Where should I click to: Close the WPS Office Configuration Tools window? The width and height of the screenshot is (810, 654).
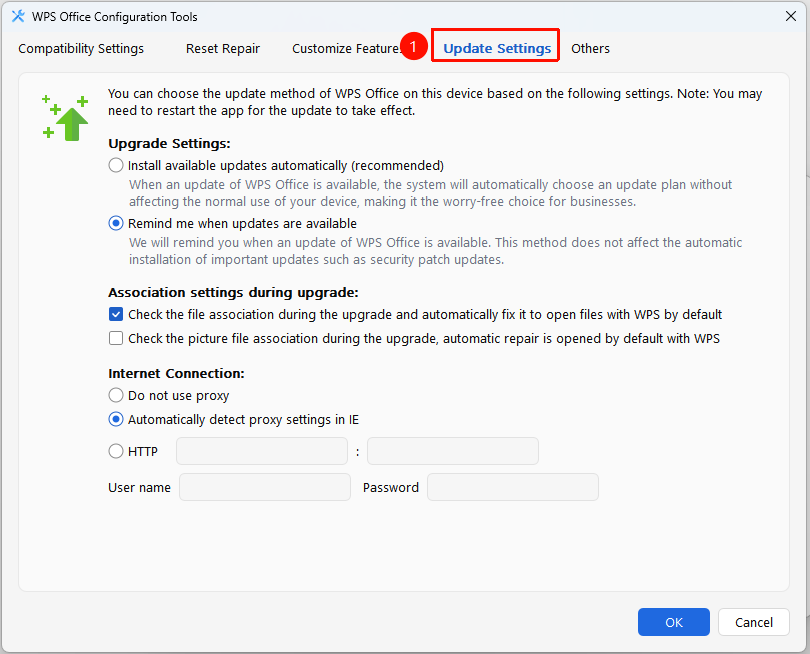pos(790,17)
